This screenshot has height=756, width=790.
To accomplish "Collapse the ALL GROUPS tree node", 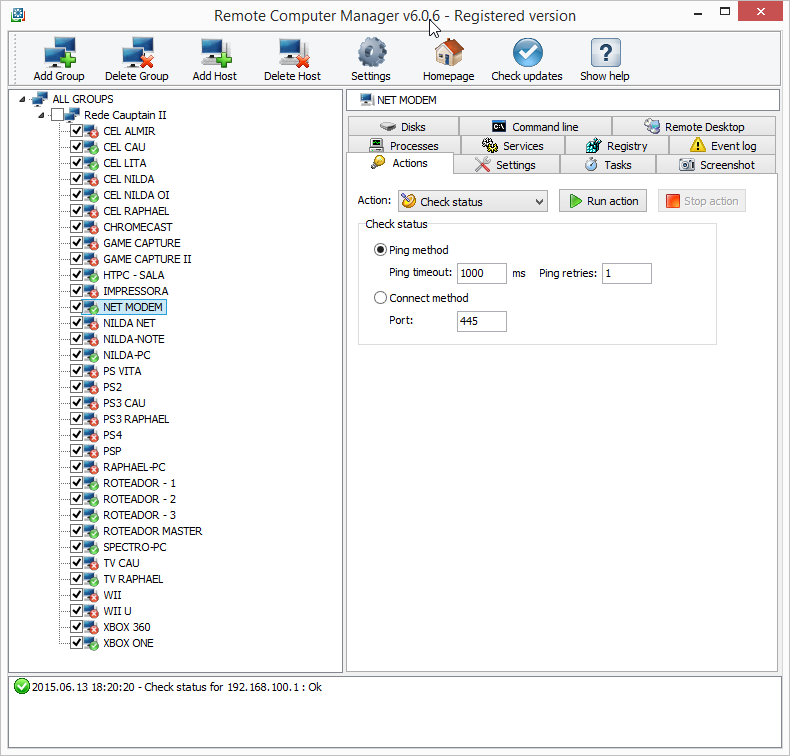I will click(22, 99).
